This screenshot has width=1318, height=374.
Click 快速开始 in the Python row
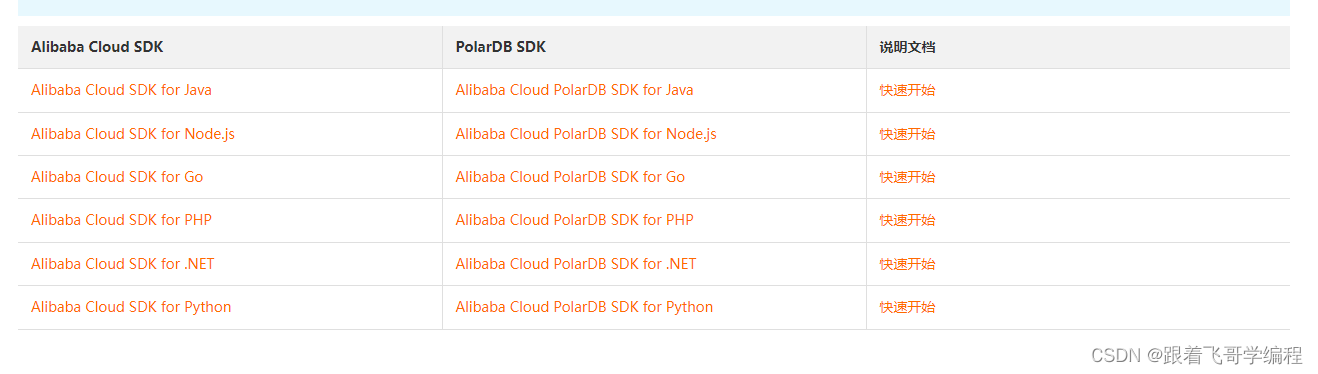(907, 307)
